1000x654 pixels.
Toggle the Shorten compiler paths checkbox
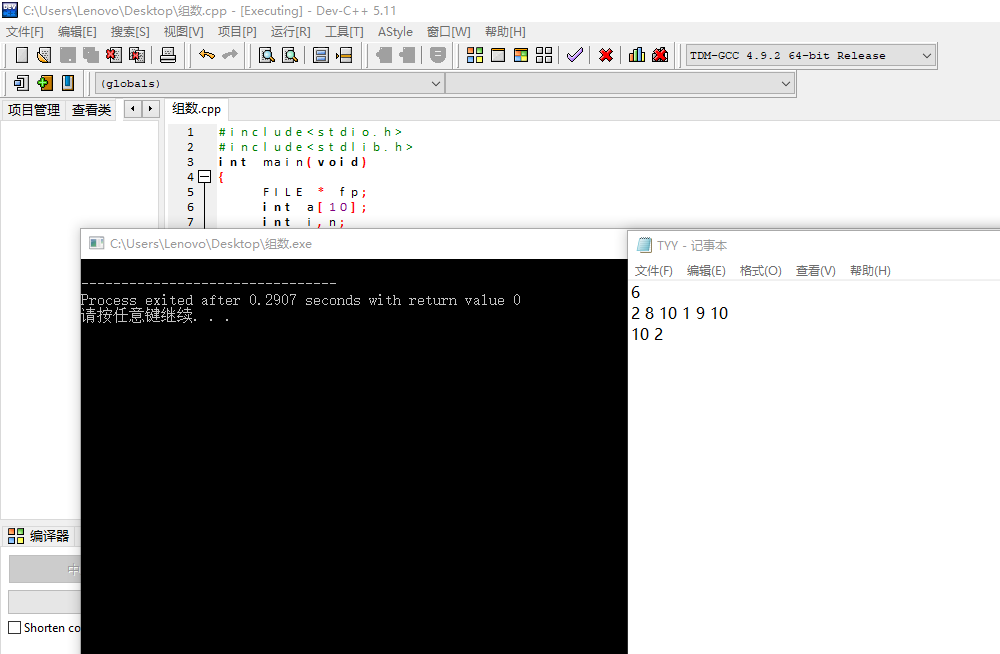15,628
